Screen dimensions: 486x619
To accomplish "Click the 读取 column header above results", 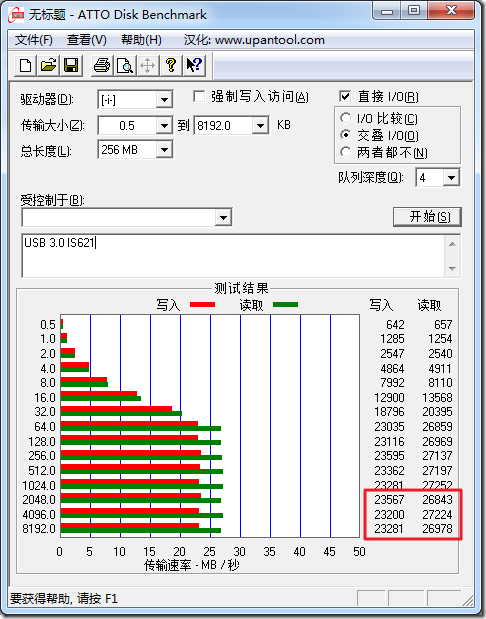I will [429, 305].
